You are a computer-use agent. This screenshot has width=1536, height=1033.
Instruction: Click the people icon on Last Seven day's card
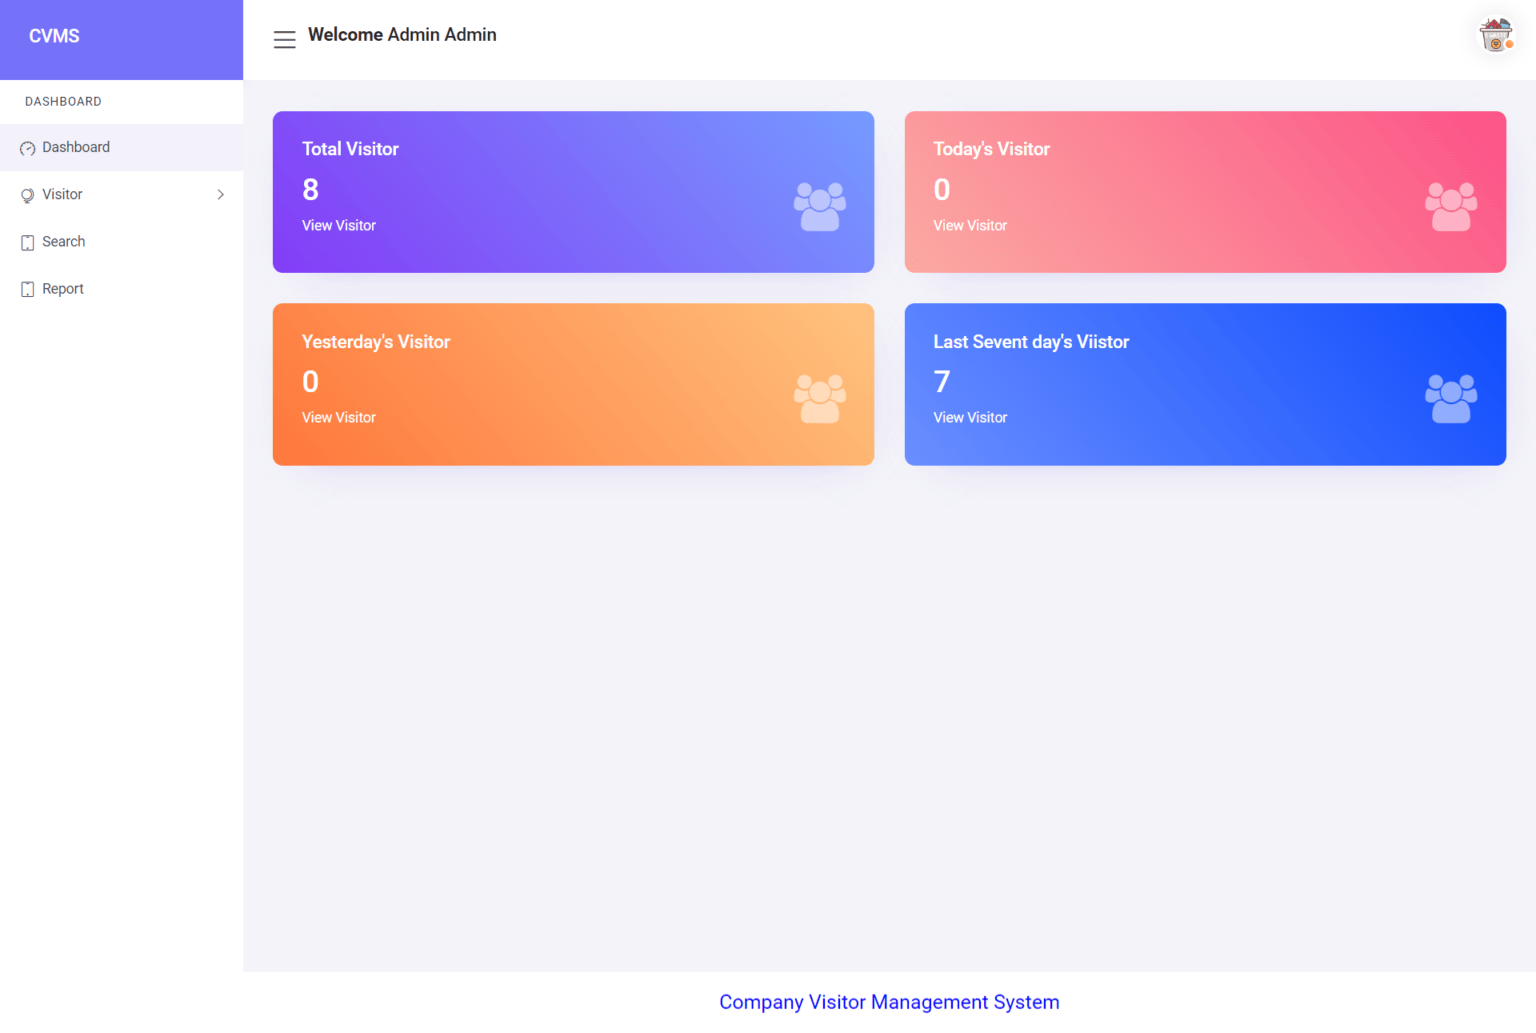tap(1451, 397)
